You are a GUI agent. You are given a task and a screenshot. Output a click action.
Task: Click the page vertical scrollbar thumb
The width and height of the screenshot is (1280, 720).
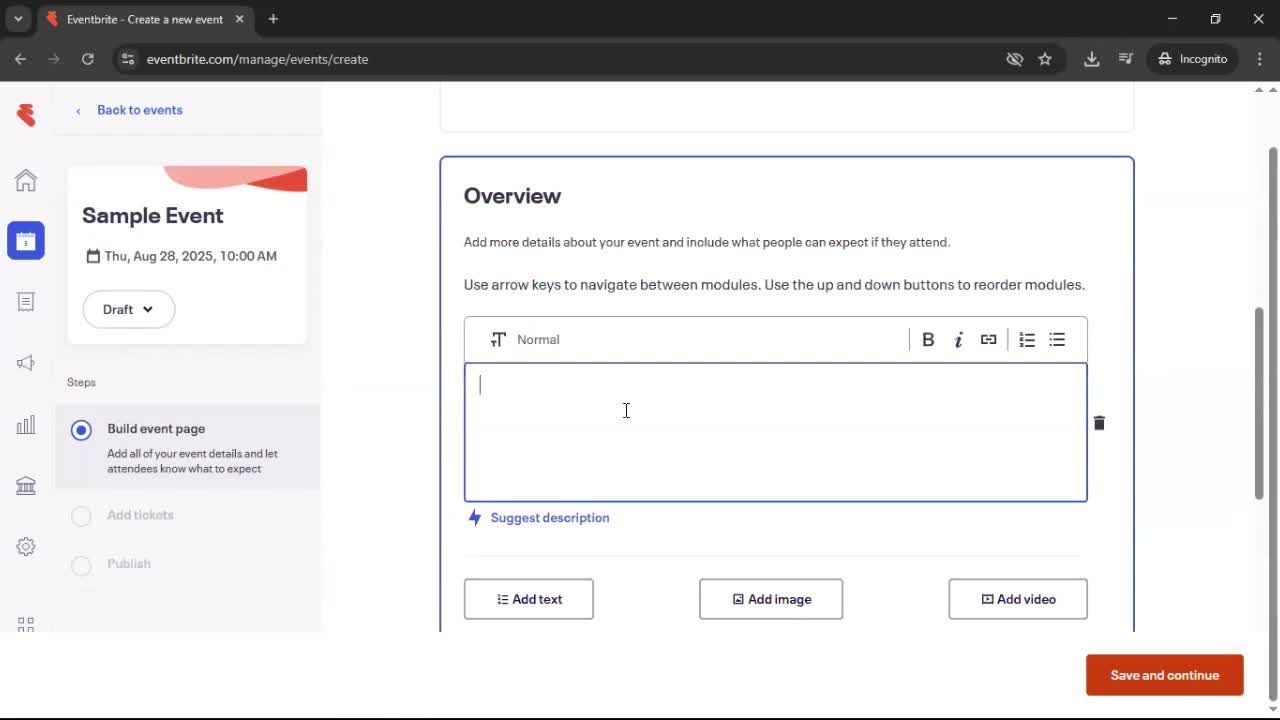coord(1259,403)
